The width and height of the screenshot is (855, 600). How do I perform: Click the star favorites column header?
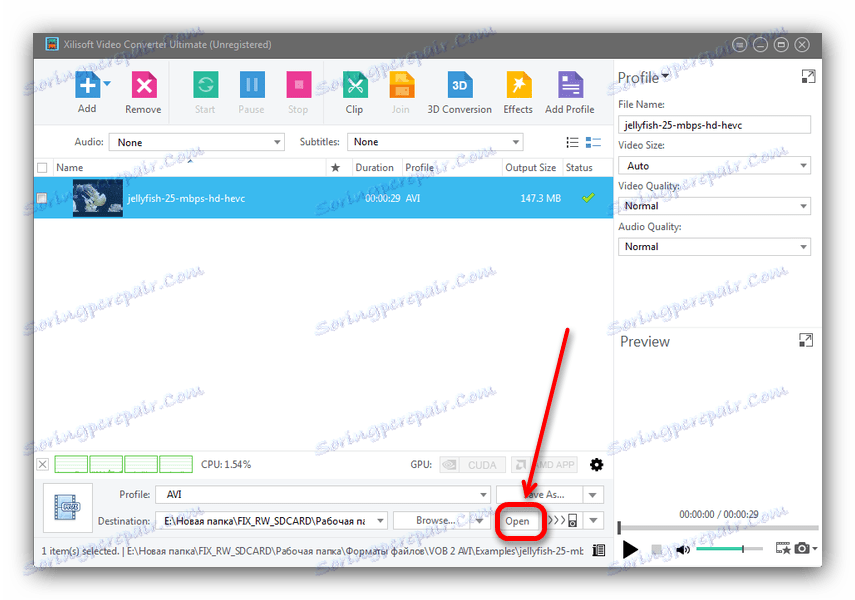click(335, 167)
